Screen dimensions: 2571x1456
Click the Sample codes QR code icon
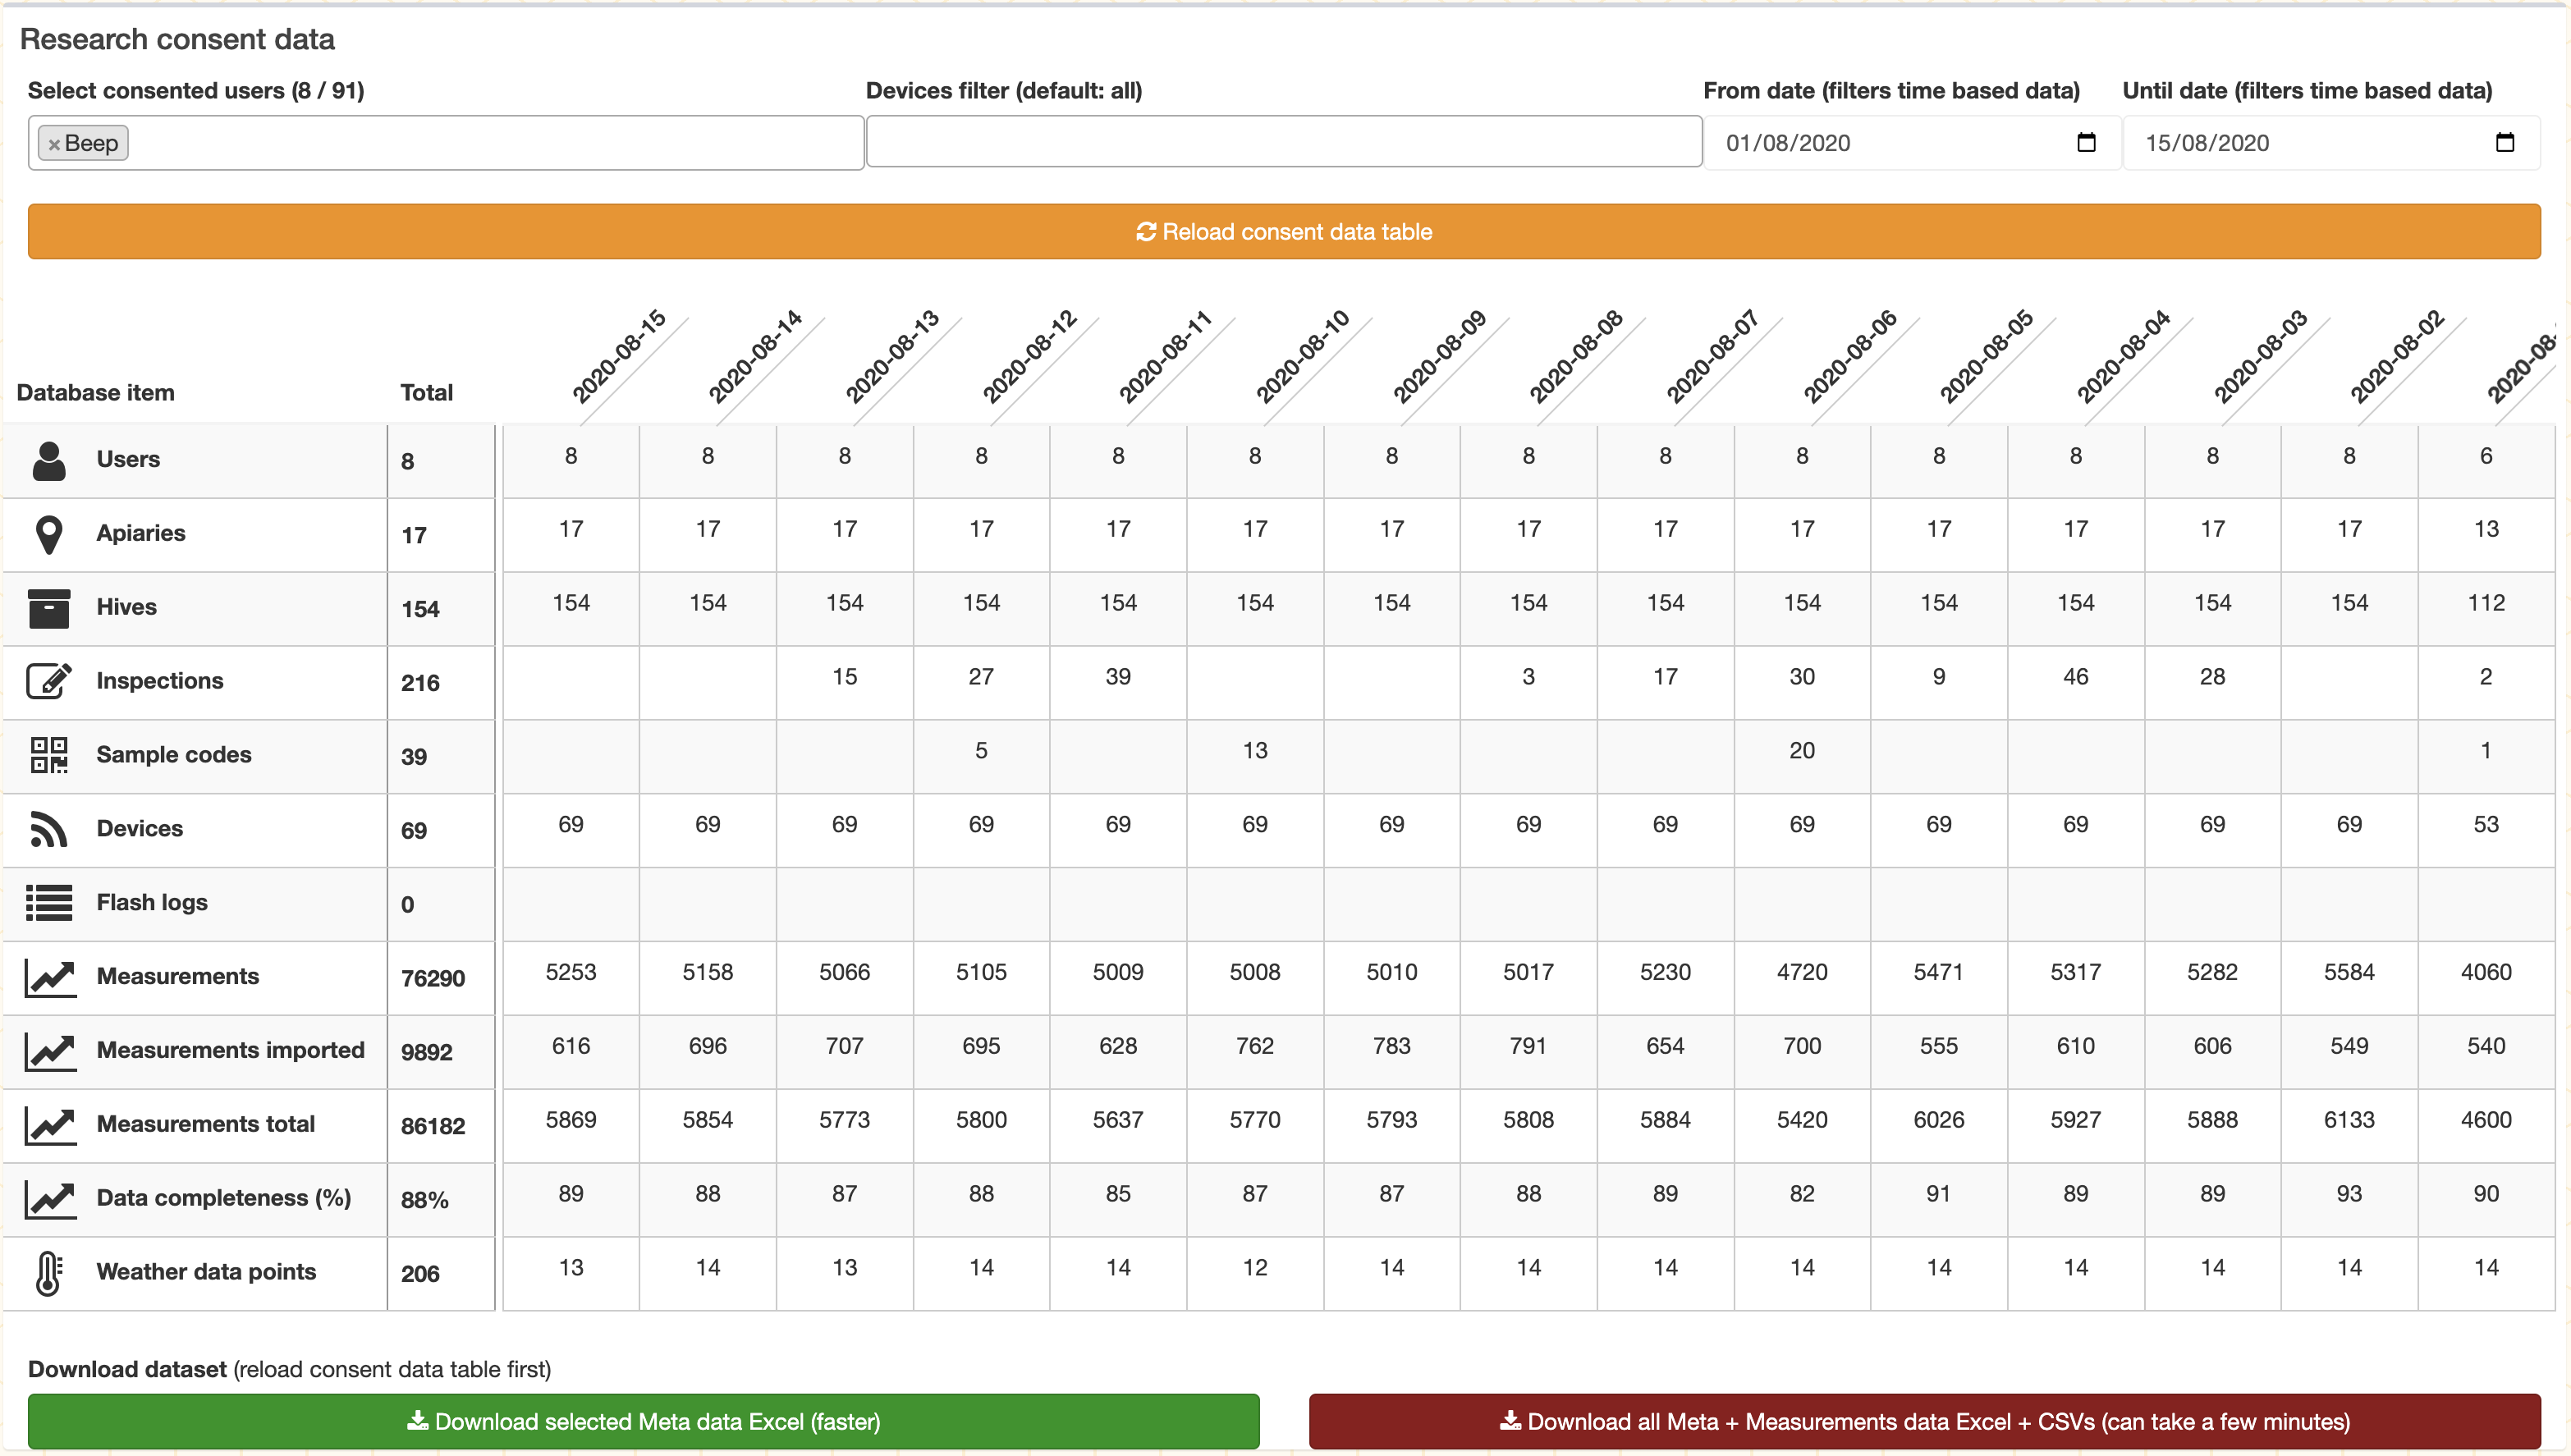(x=50, y=755)
